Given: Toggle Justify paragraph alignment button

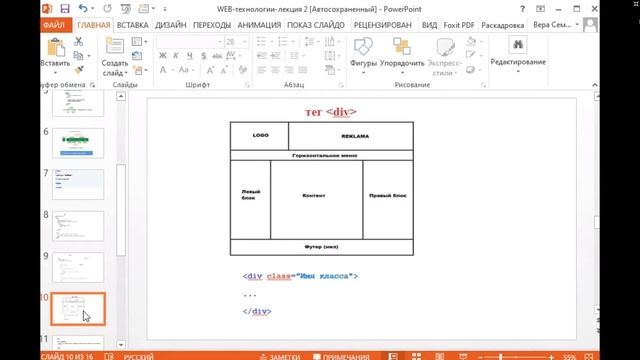Looking at the screenshot, I should [x=302, y=70].
